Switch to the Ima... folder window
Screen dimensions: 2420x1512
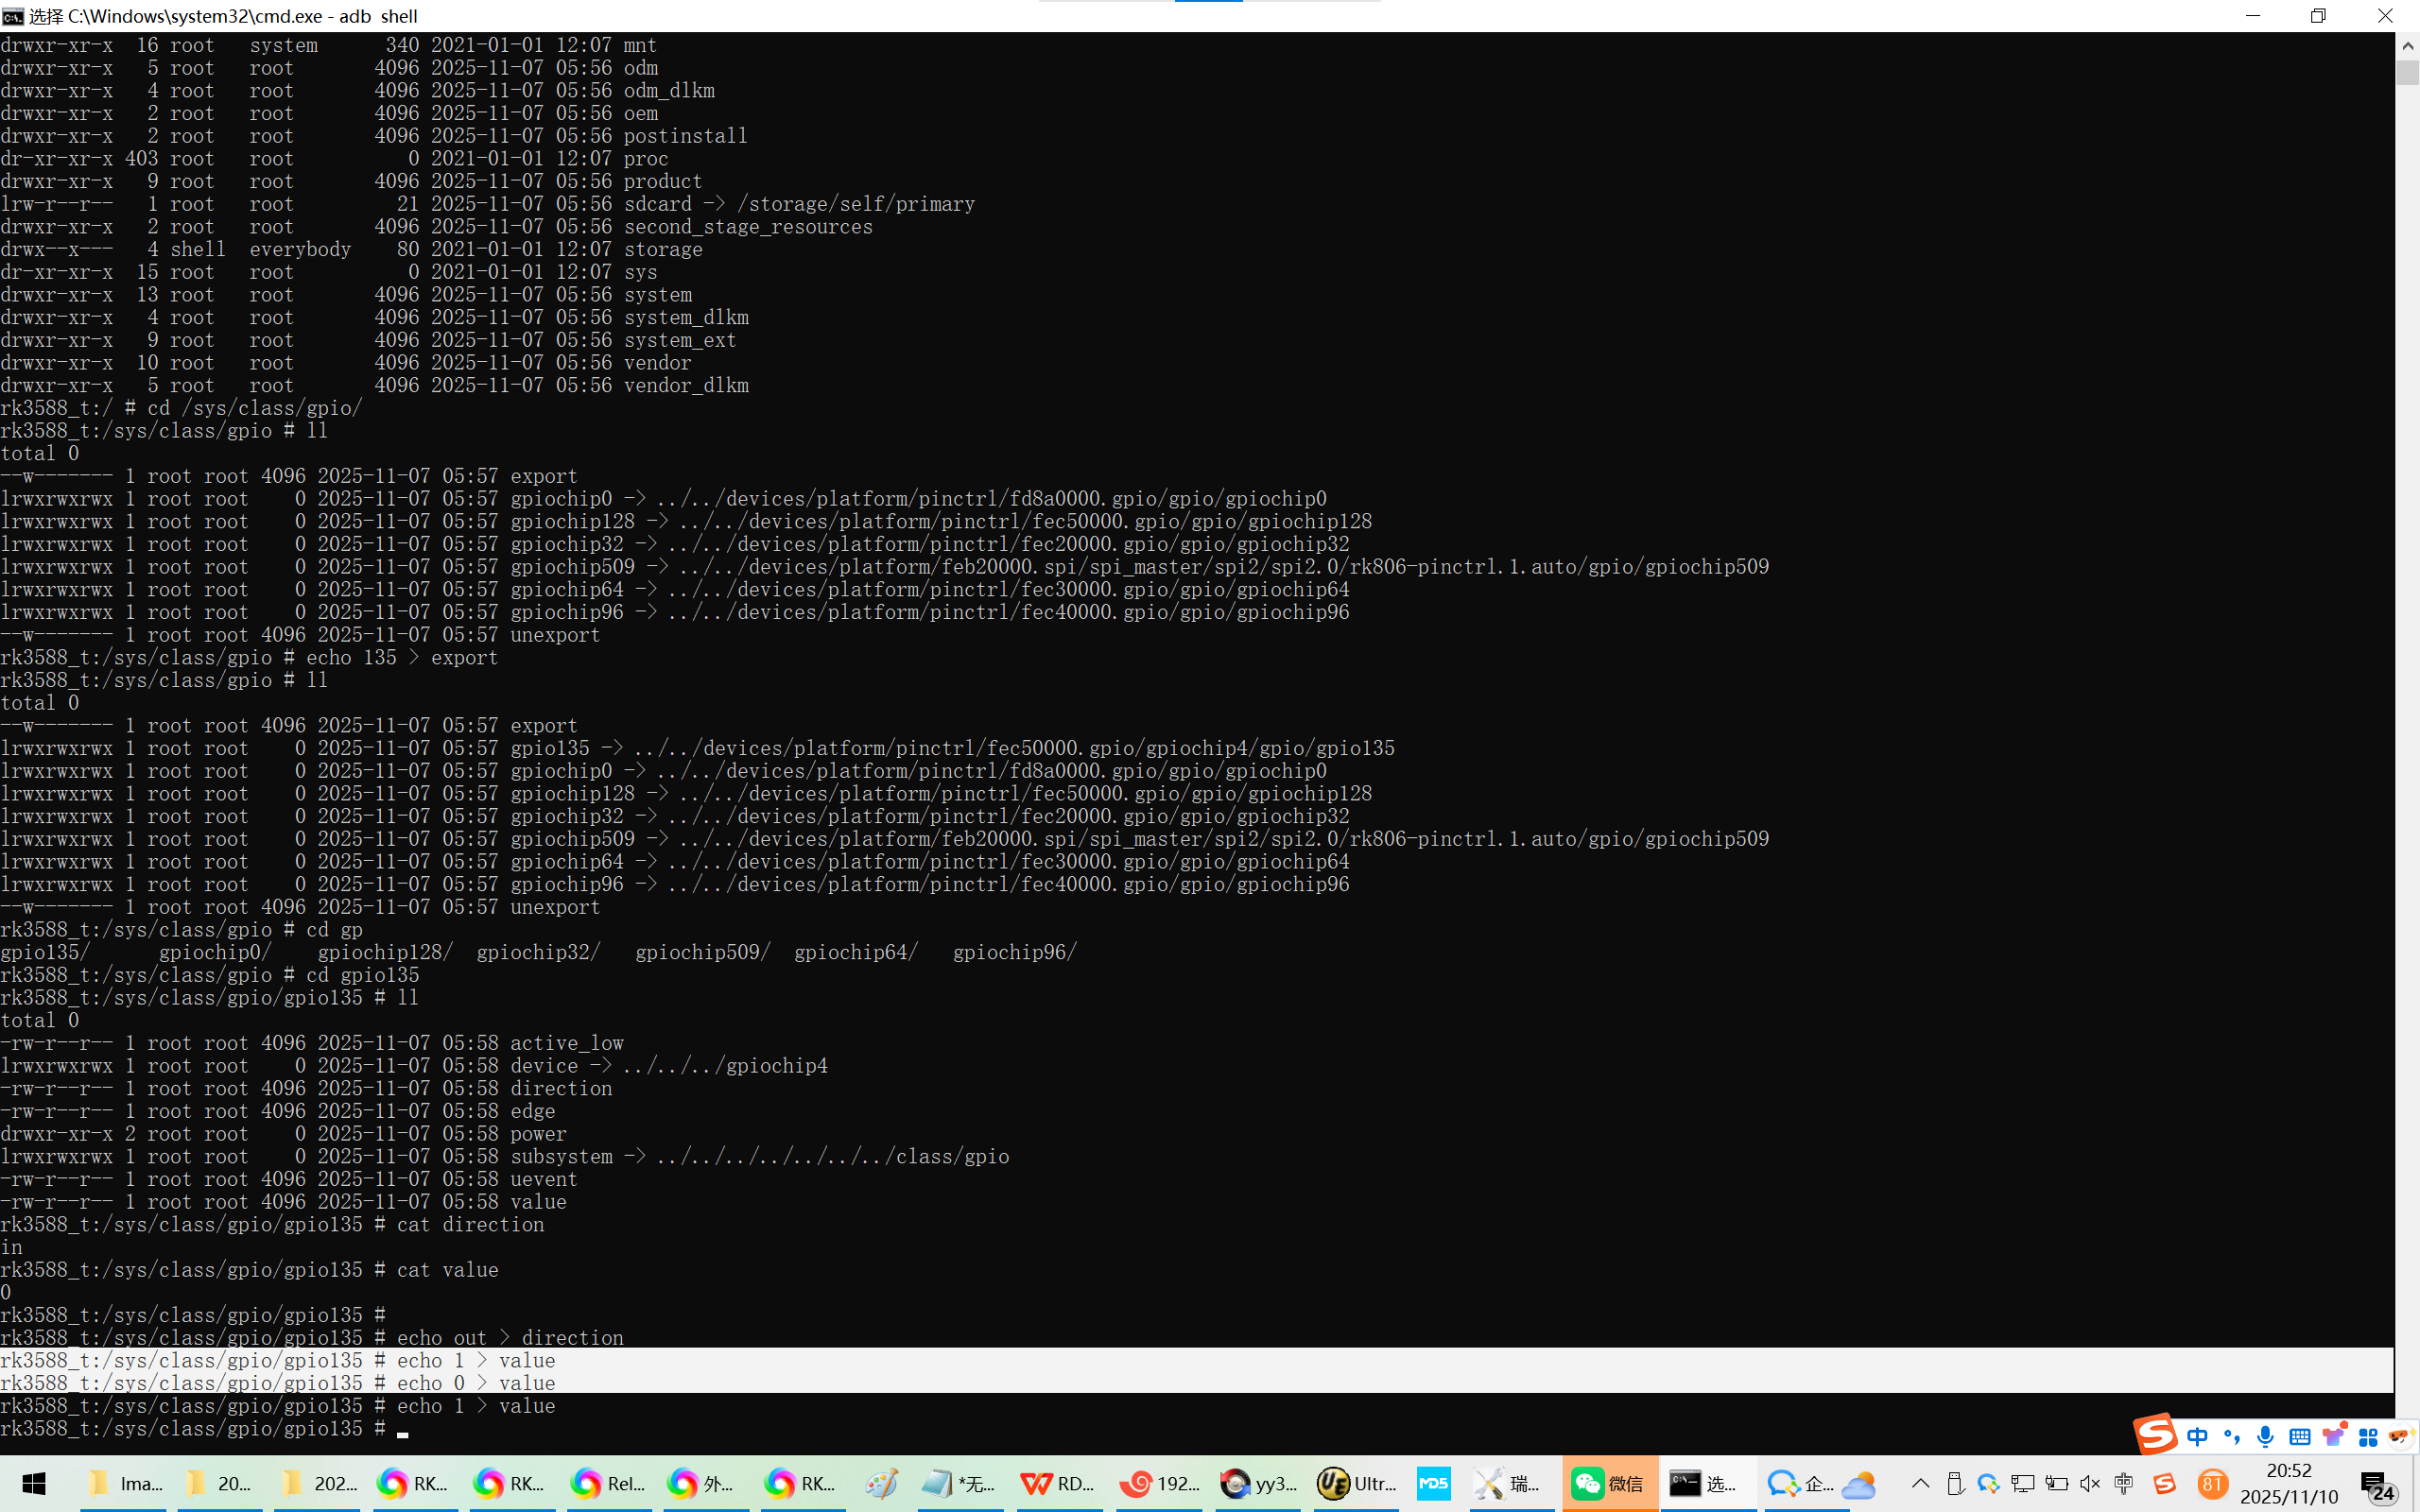pyautogui.click(x=125, y=1484)
